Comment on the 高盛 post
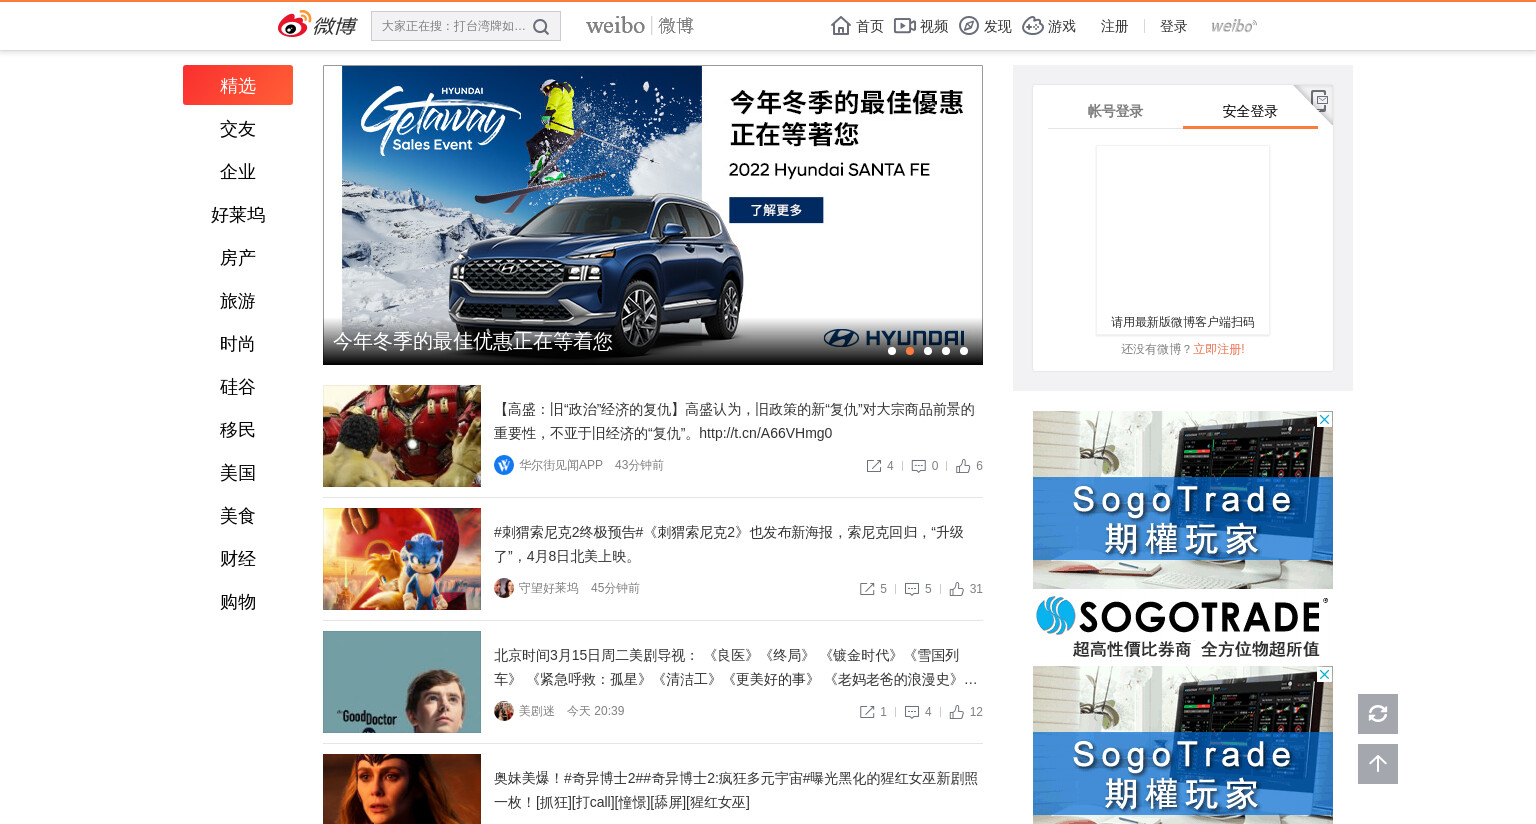Screen dimensions: 1536x824 [925, 466]
